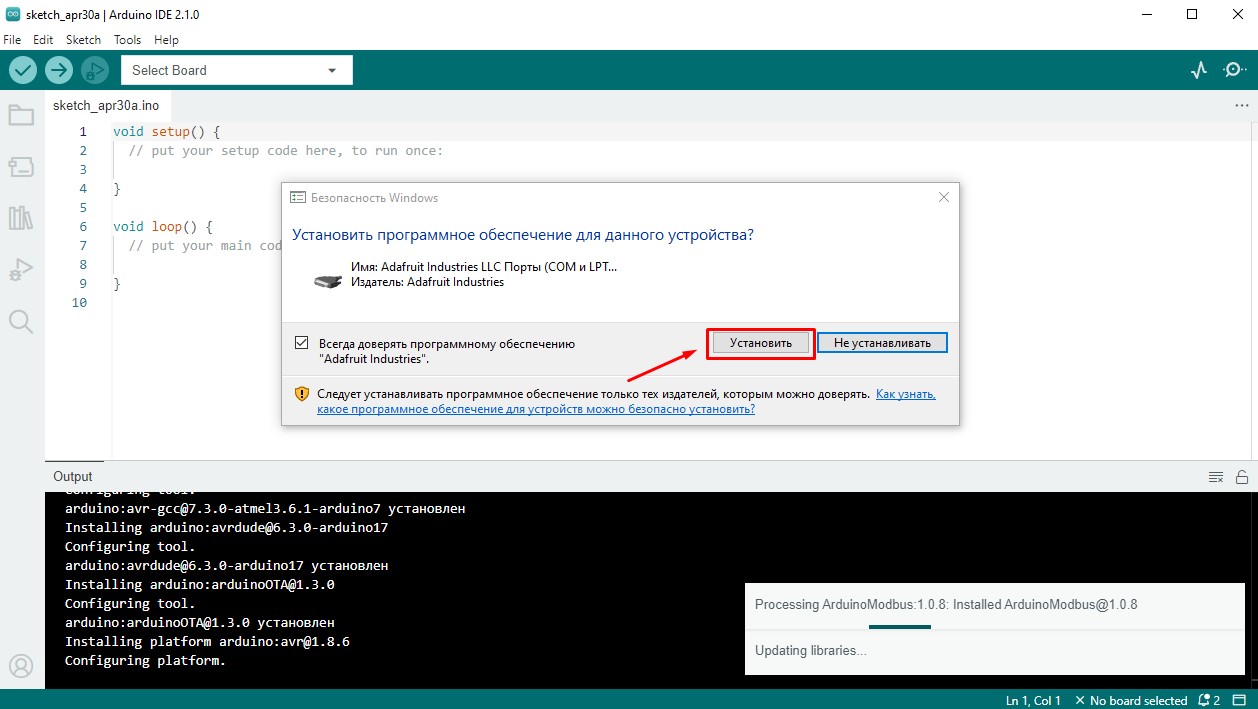Screen dimensions: 1258x709
Task: Open the Select Board dropdown
Action: click(x=237, y=70)
